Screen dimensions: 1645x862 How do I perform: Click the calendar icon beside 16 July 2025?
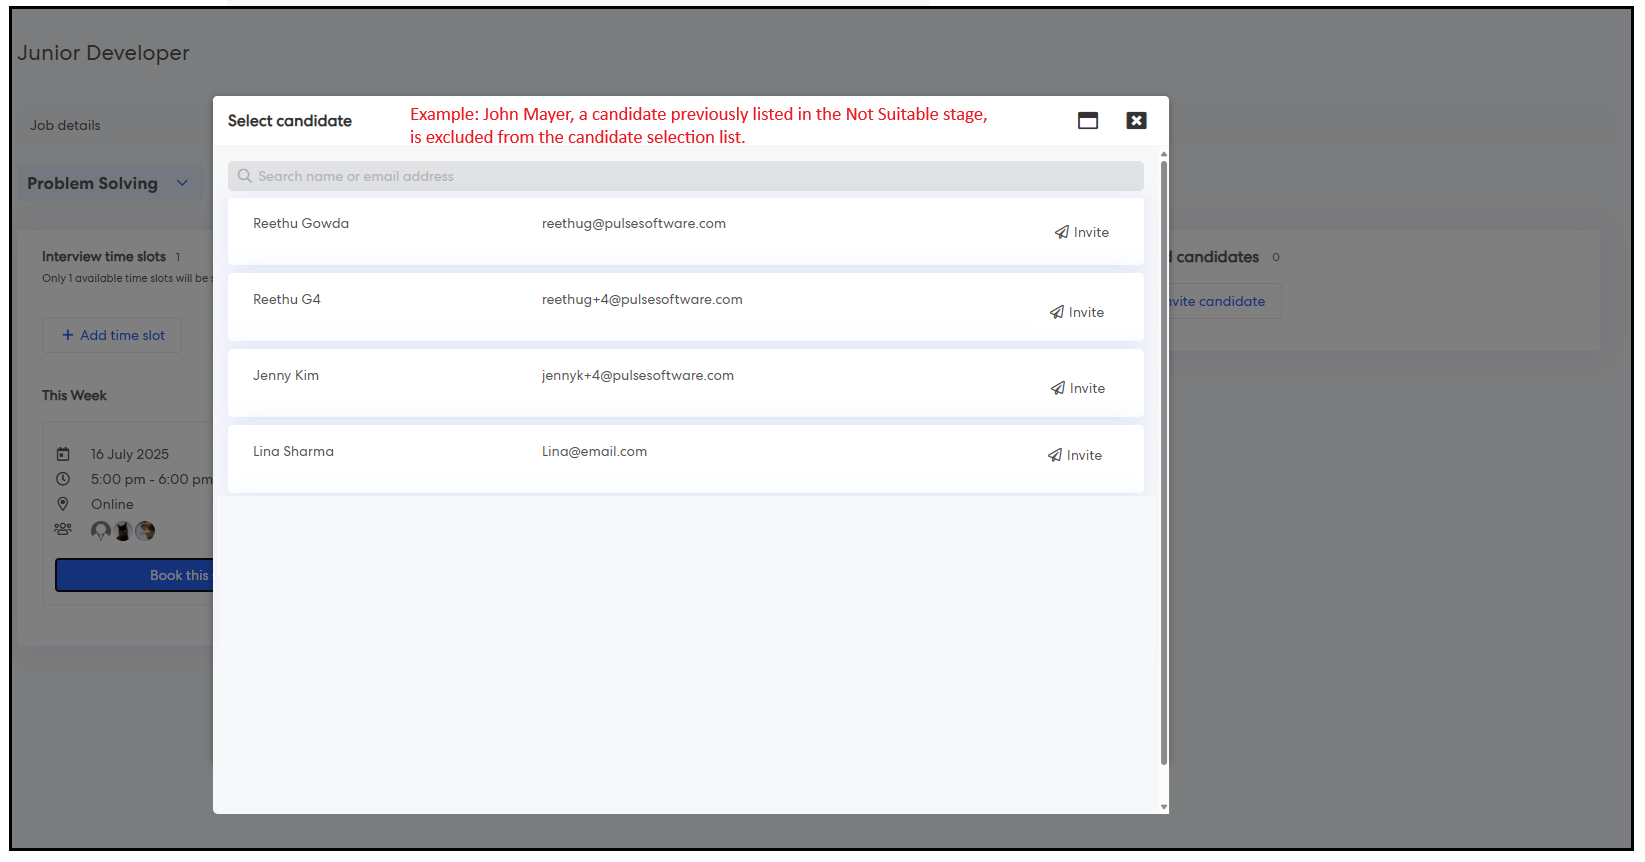coord(63,454)
